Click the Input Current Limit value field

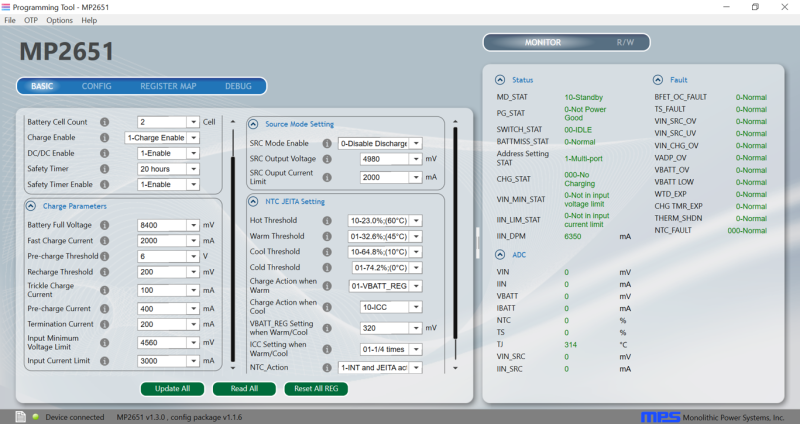coord(162,361)
